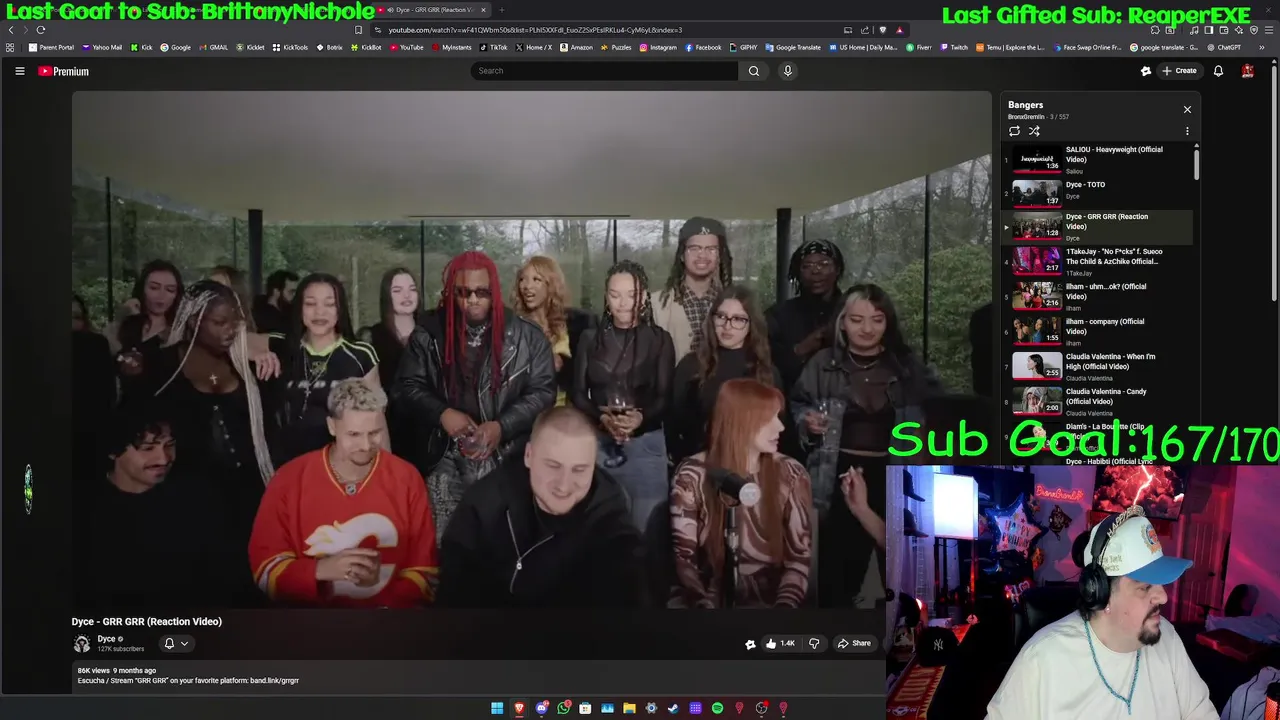
Task: Open the account avatar menu
Action: click(1247, 71)
